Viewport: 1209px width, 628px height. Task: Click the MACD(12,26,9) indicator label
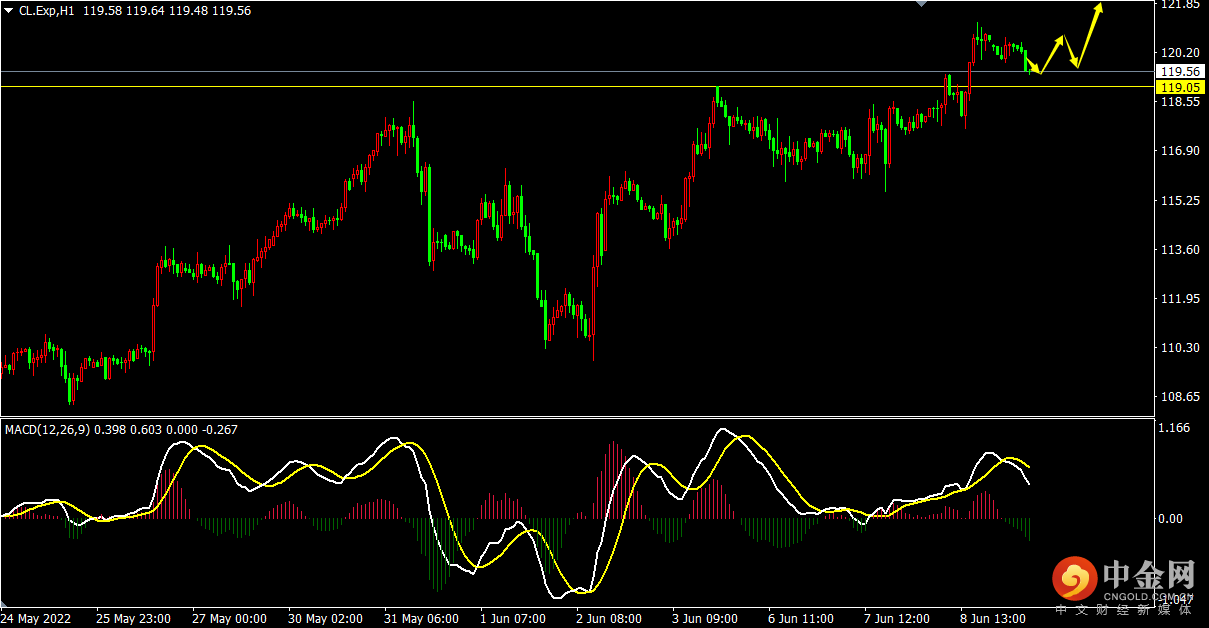point(47,430)
